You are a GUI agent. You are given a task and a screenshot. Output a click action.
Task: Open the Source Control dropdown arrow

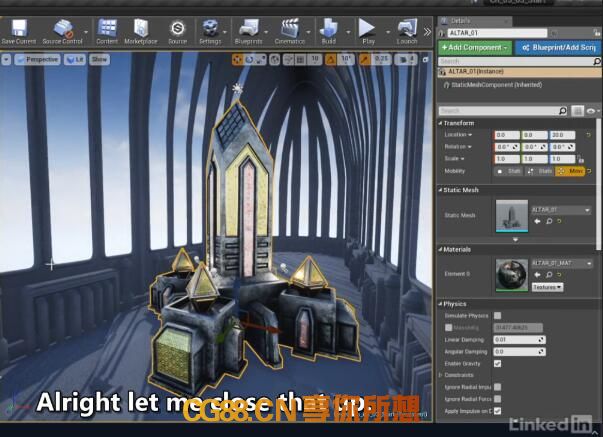(x=86, y=32)
